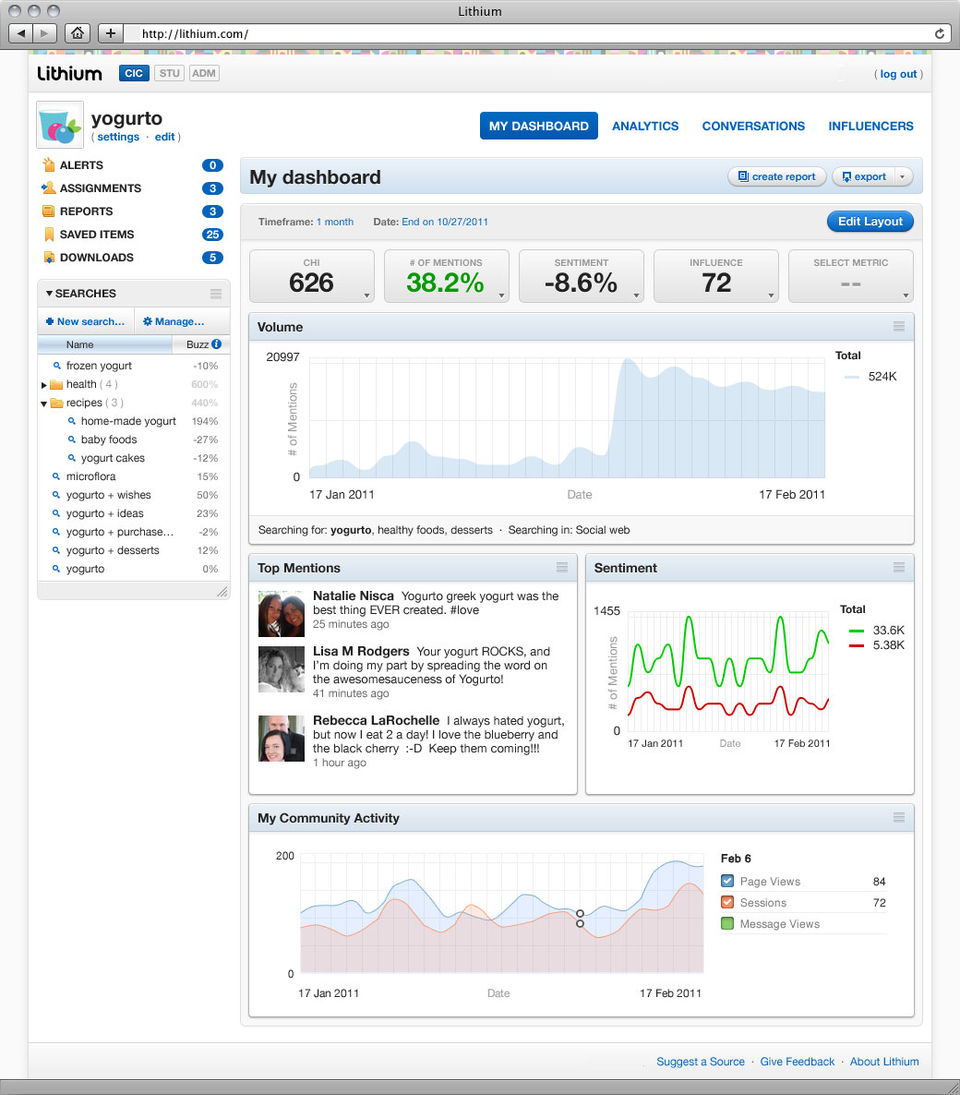Click Lisa M Rodgers' profile photo
The height and width of the screenshot is (1095, 960).
pos(281,669)
